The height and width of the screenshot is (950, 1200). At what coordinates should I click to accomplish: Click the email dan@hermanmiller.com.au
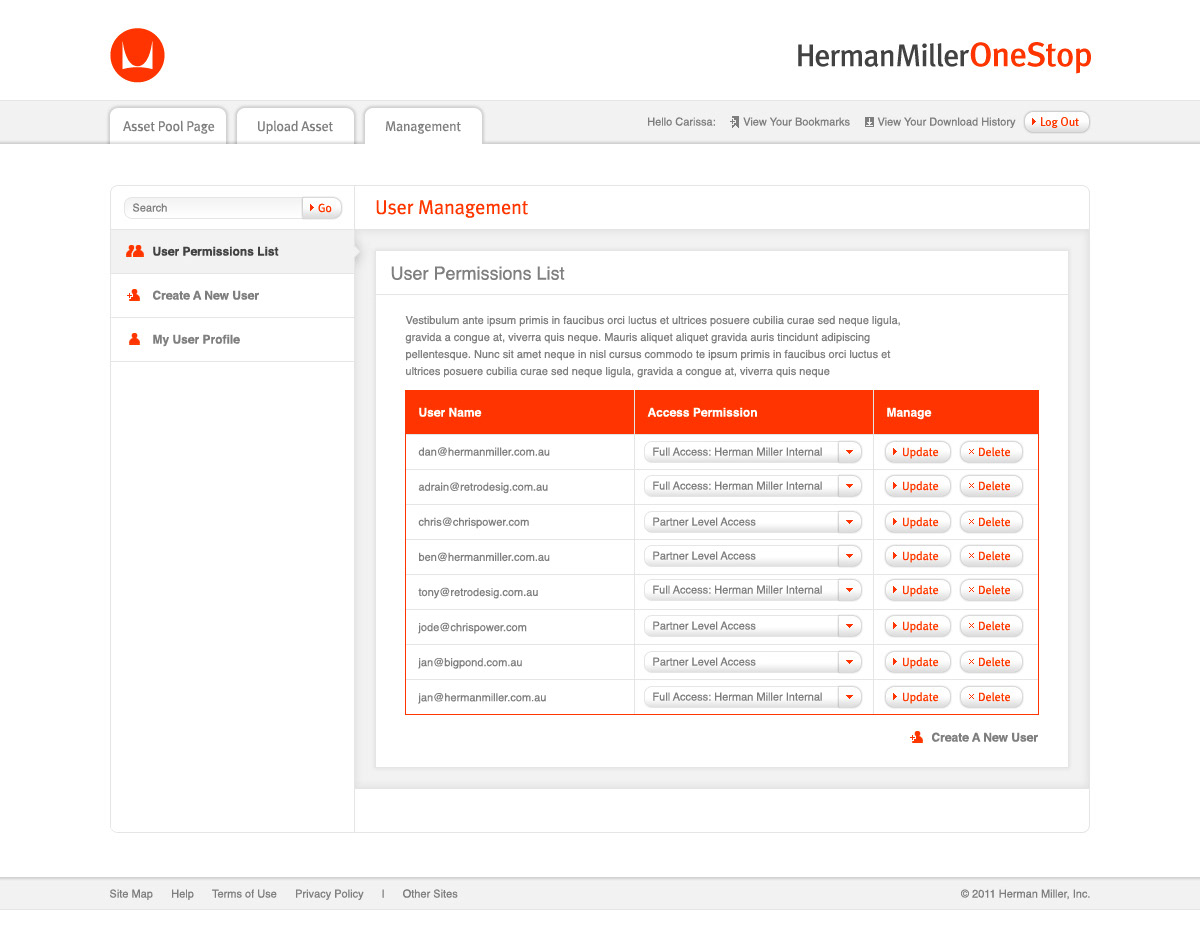tap(484, 452)
